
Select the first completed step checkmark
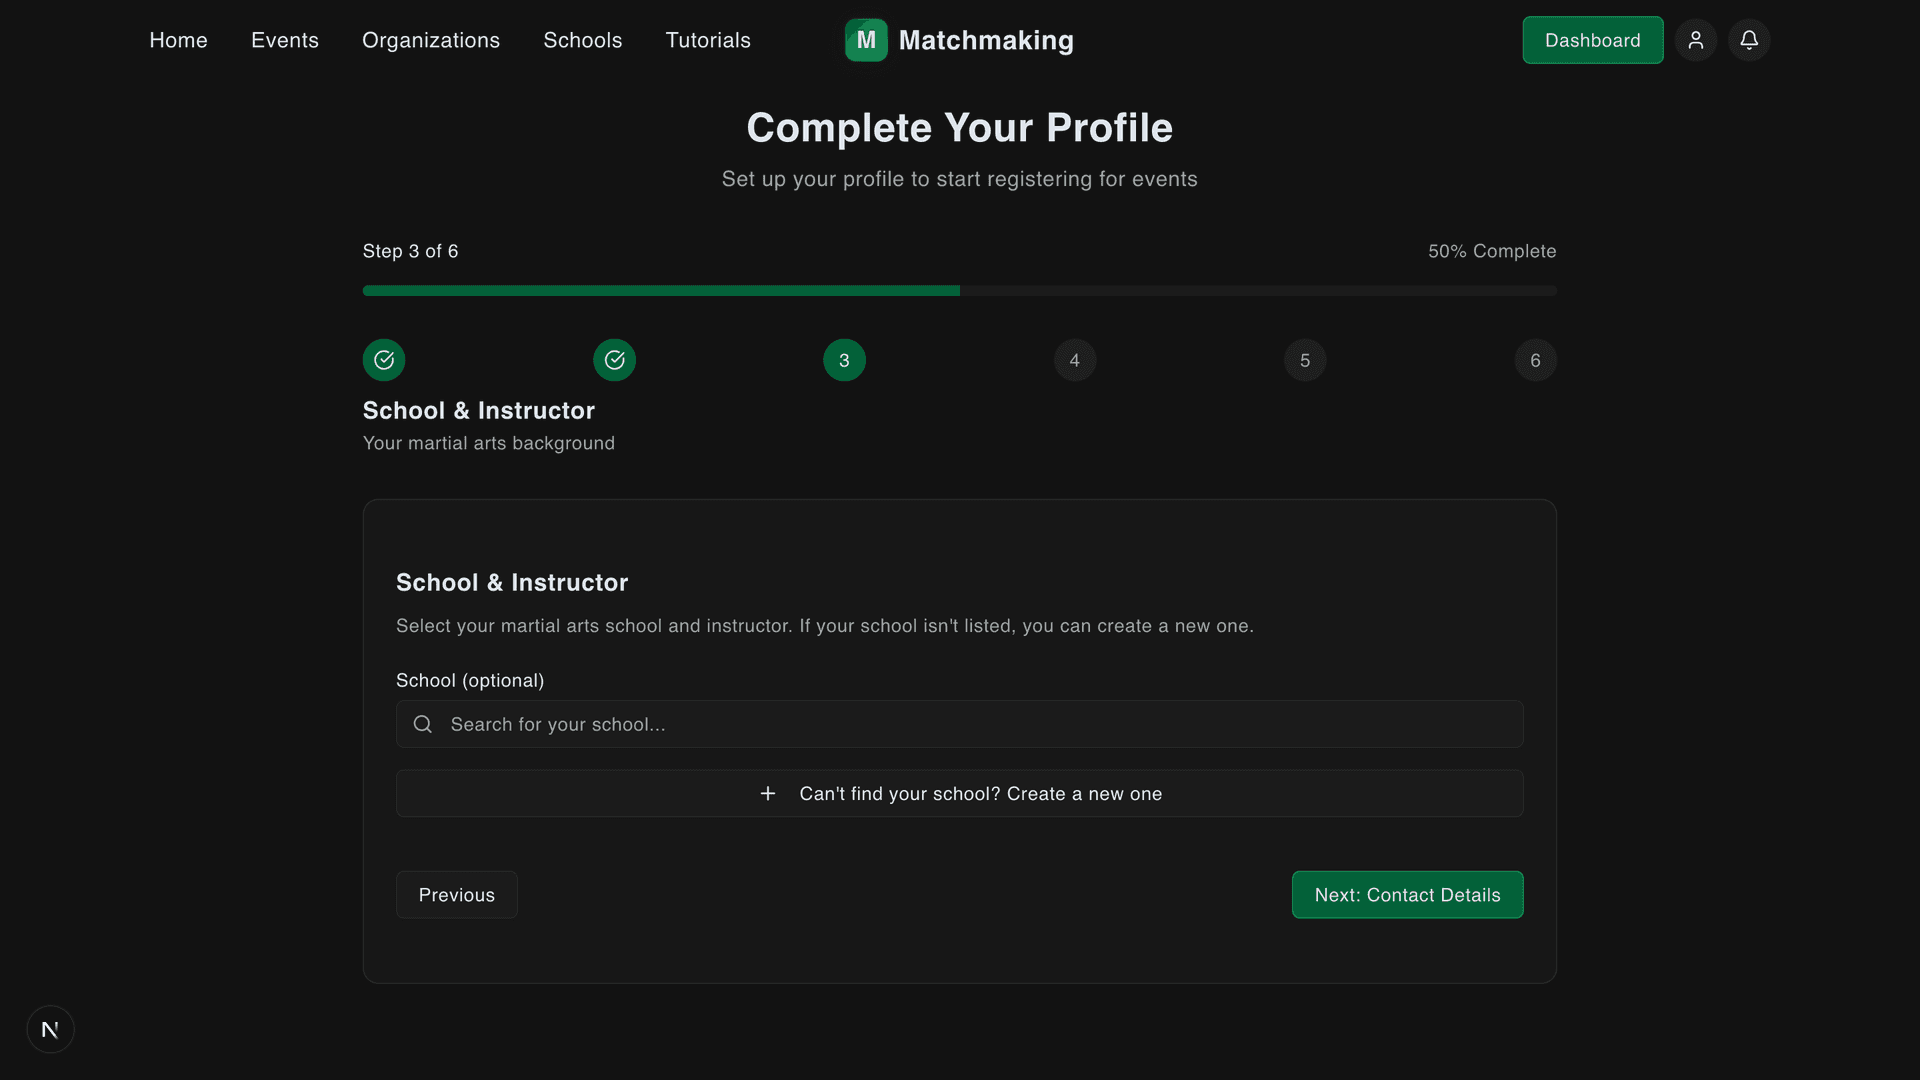(384, 360)
